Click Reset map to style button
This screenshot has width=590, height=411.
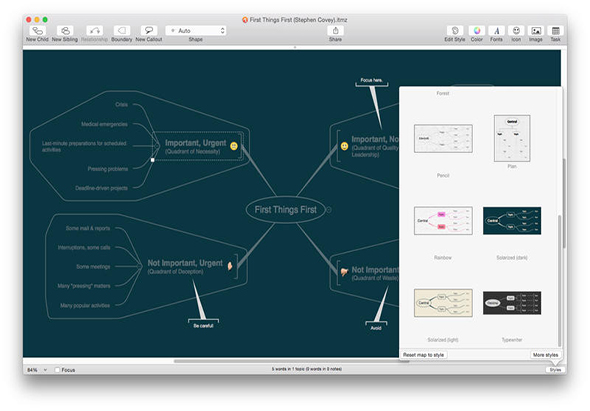point(423,355)
